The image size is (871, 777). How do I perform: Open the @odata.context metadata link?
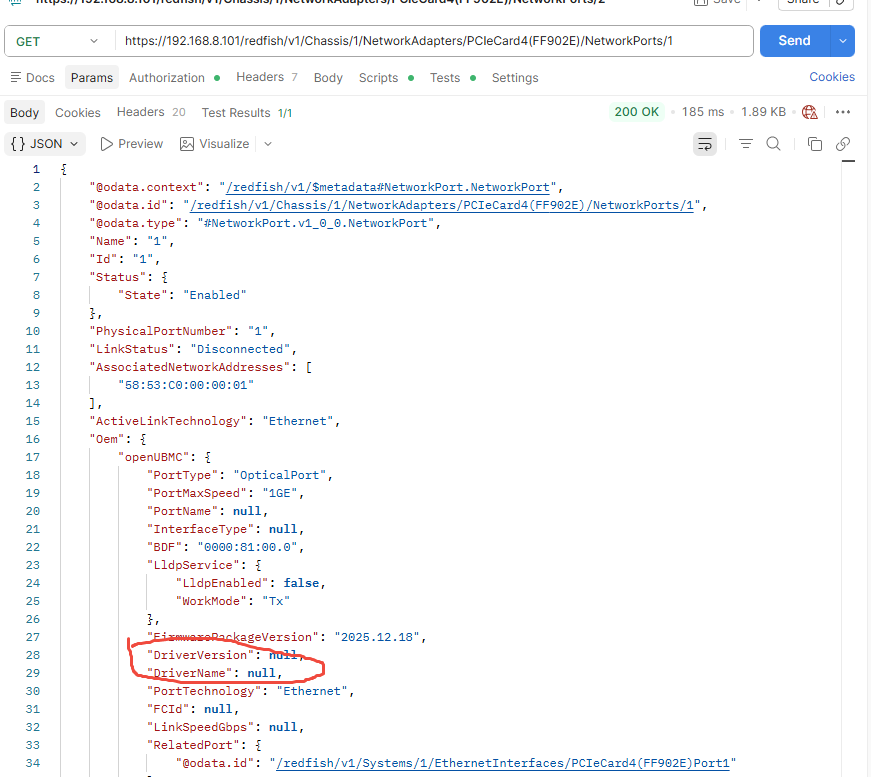coord(387,187)
